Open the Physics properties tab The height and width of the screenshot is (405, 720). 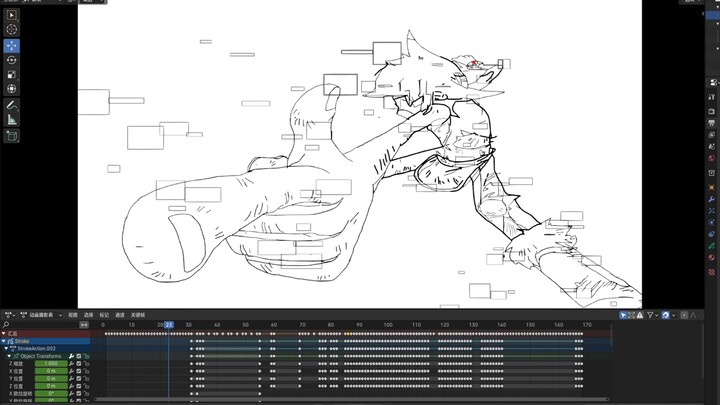pyautogui.click(x=711, y=222)
